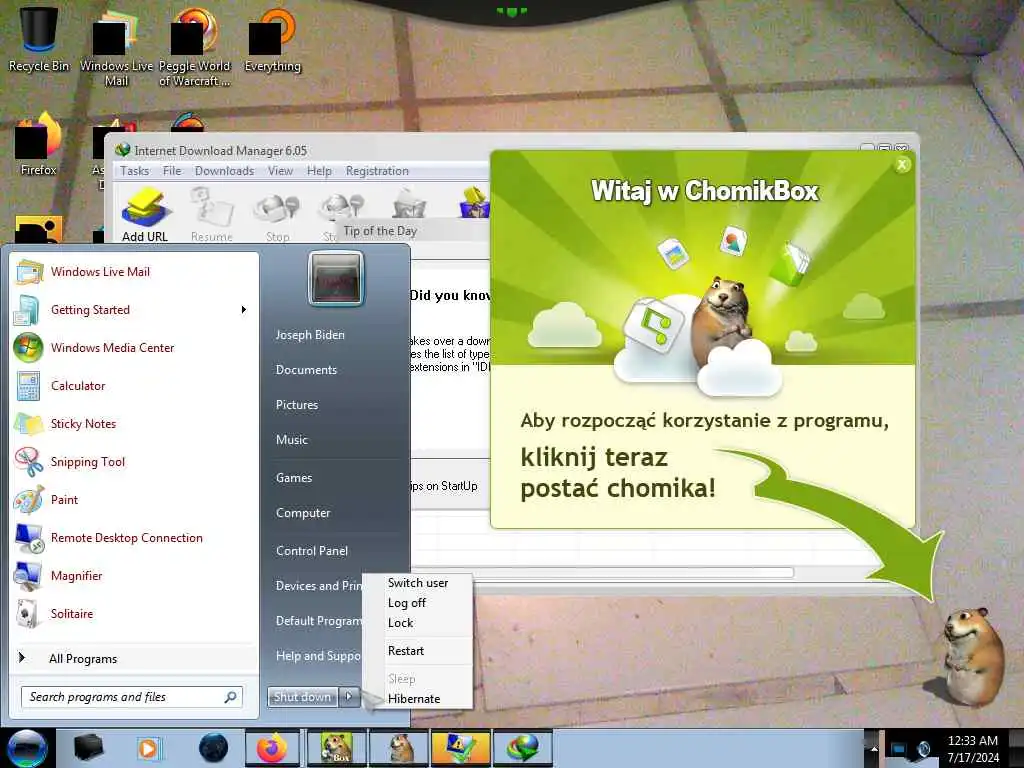This screenshot has width=1024, height=768.
Task: Open Remote Desktop Connection from Start menu
Action: [135, 537]
